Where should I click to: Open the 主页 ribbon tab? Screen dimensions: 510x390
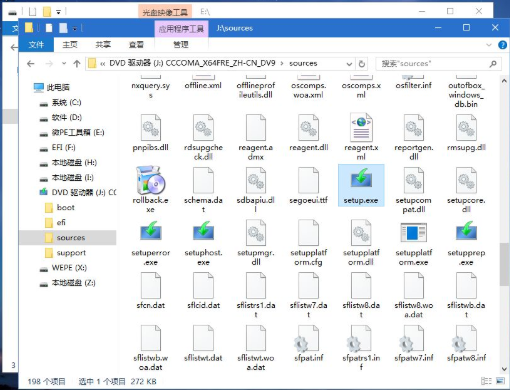click(70, 45)
